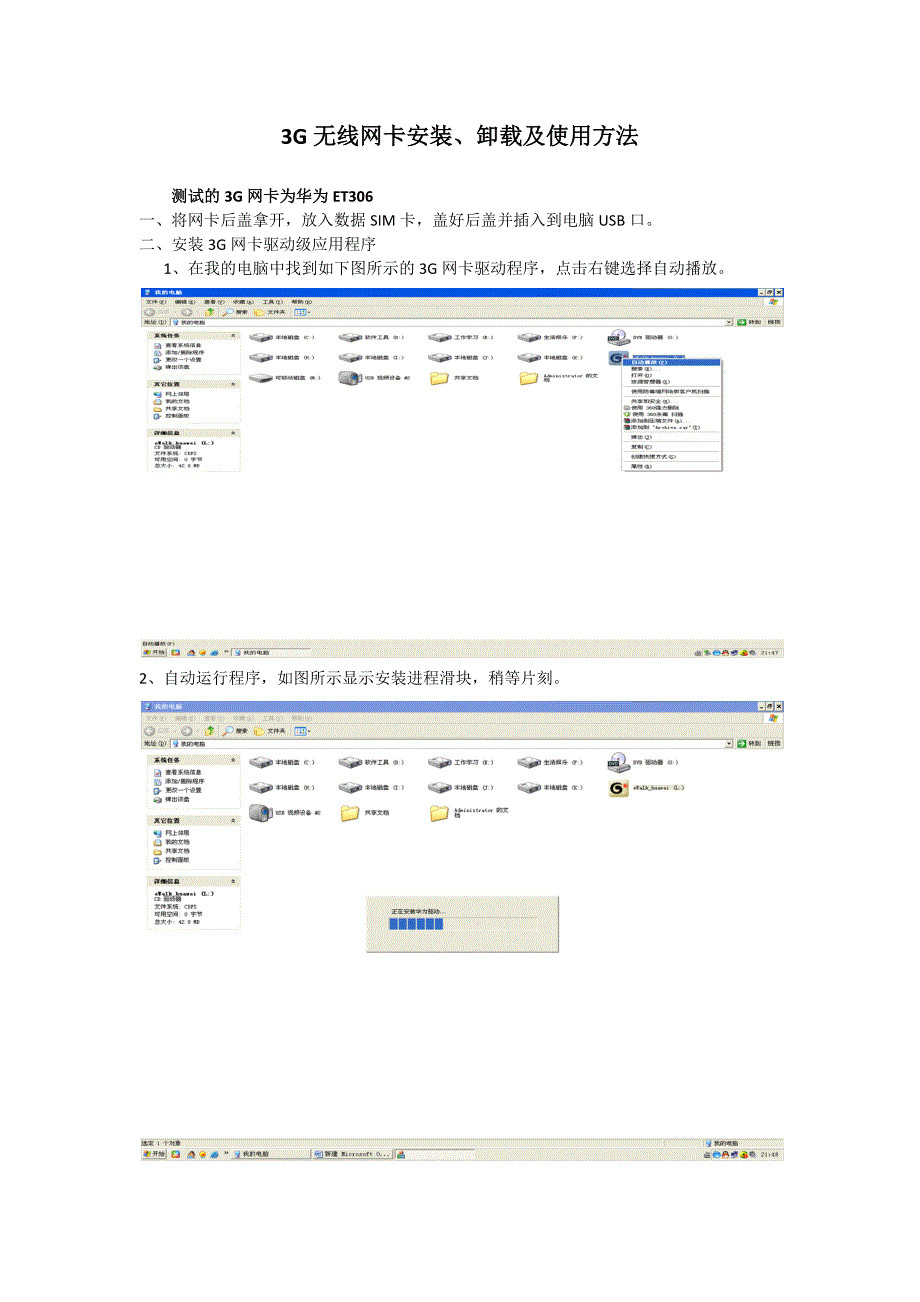Open 生活娱乐 (F:) drive in lower window
Viewport: 920px width, 1302px height.
click(529, 762)
